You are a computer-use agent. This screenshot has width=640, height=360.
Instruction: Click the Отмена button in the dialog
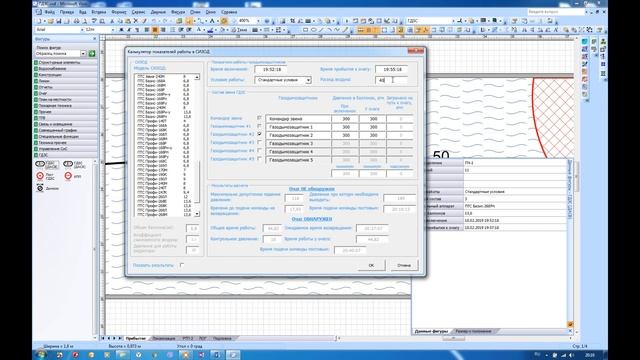click(404, 265)
